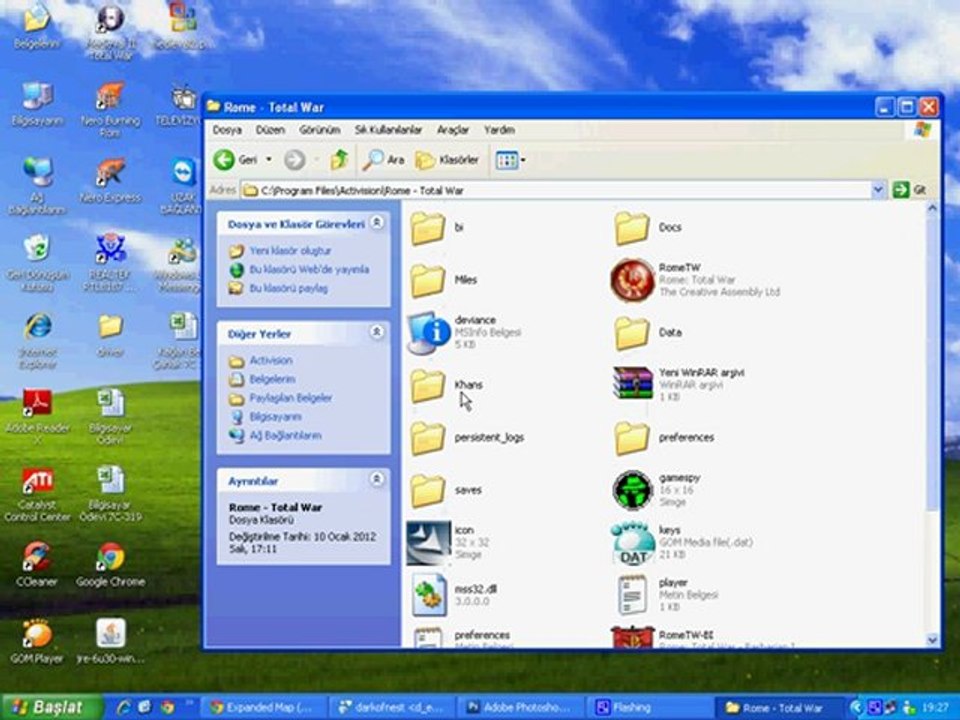Image resolution: width=960 pixels, height=720 pixels.
Task: Click the file list vertical scrollbar
Action: point(932,424)
